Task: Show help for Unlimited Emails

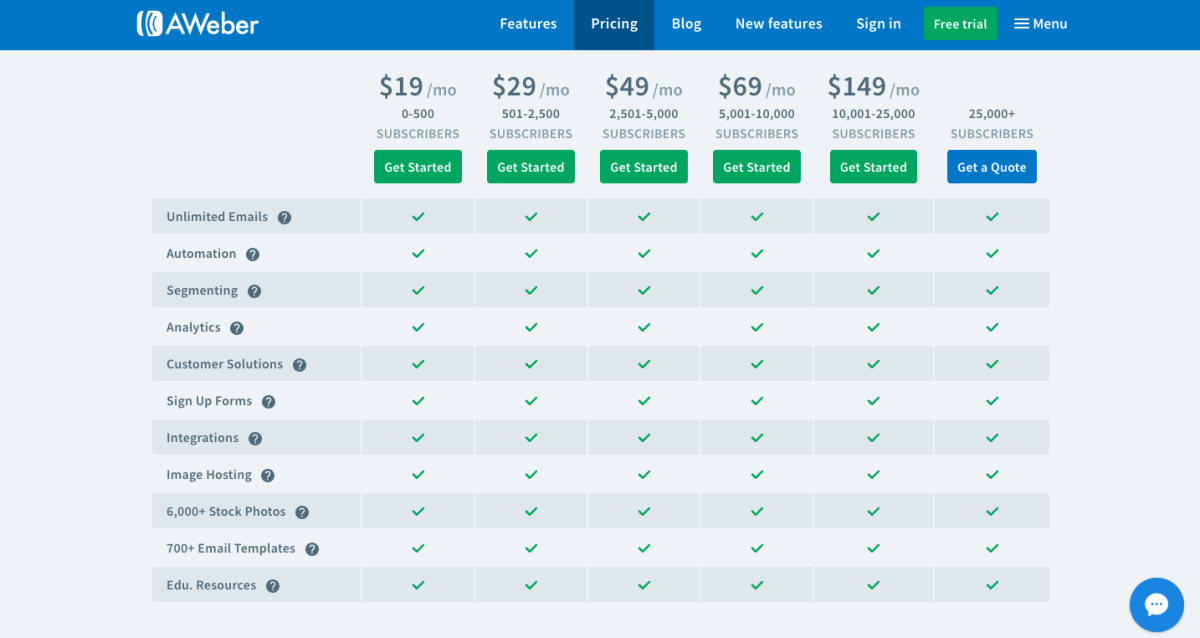Action: pos(285,217)
